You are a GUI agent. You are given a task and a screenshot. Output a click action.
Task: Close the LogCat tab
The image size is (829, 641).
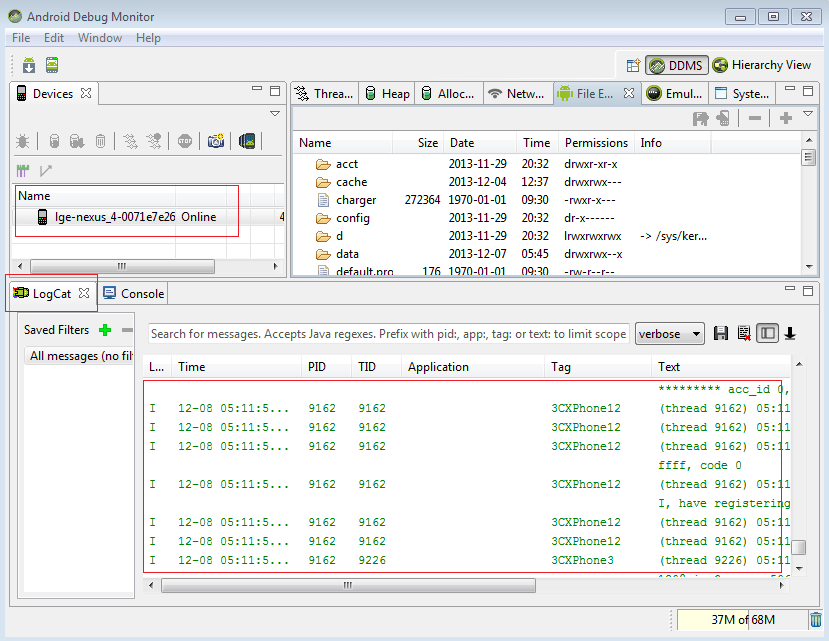(x=84, y=293)
